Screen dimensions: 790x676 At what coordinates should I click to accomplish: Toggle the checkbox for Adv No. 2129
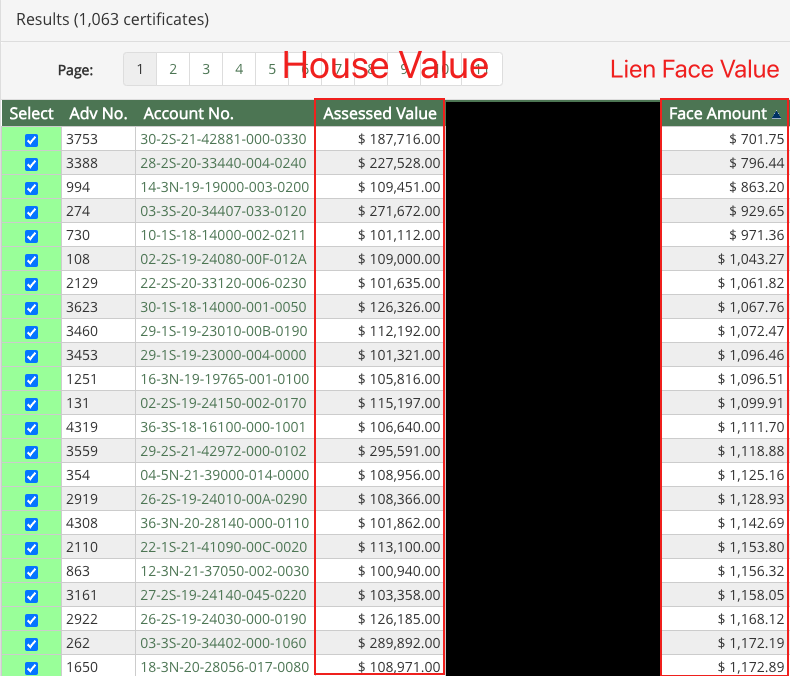click(31, 284)
